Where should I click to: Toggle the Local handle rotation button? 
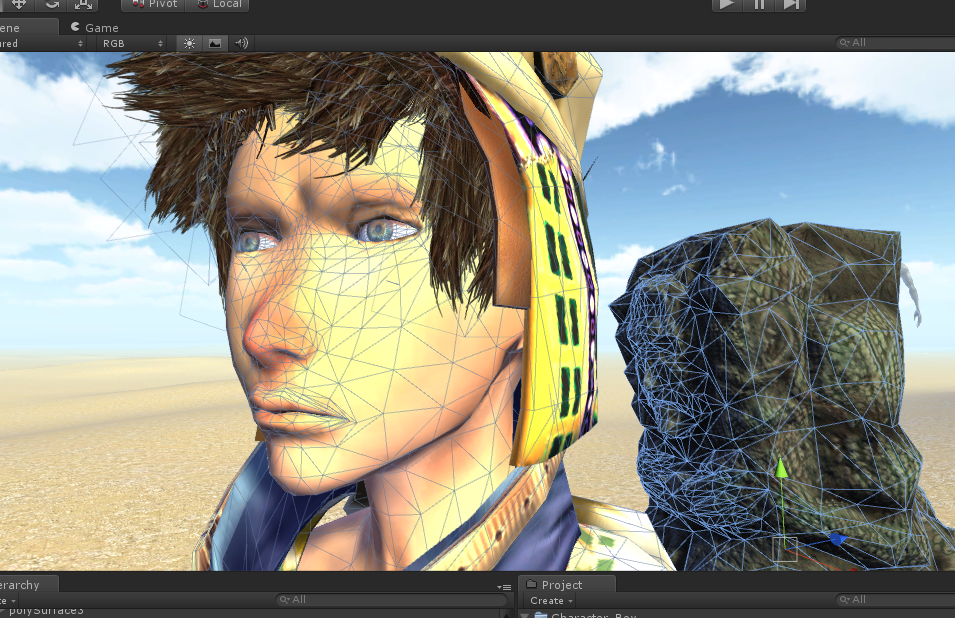(x=219, y=4)
